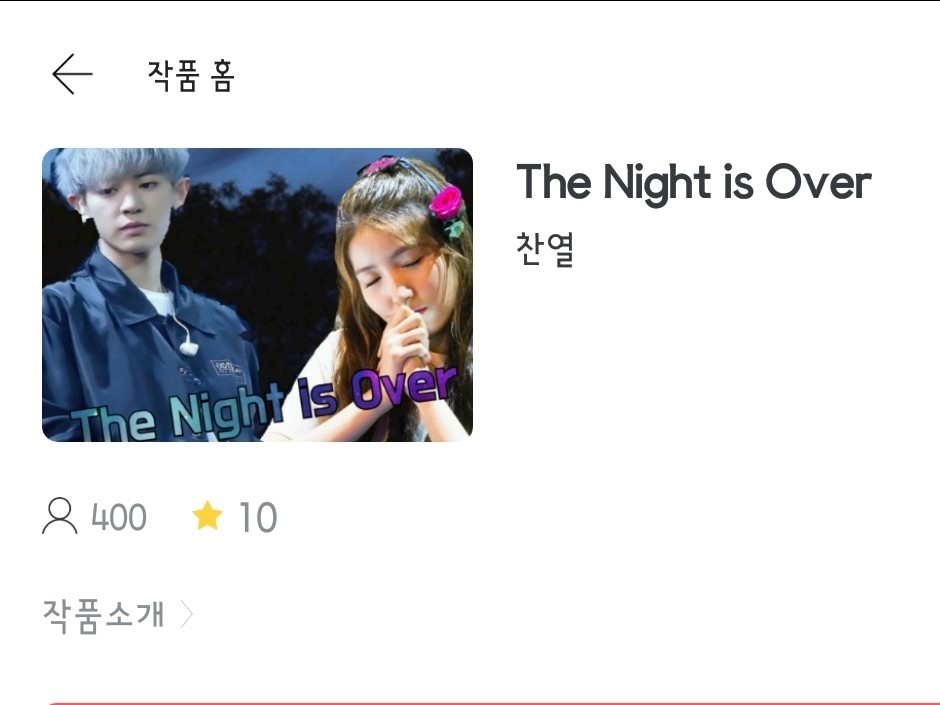Click the pink rose on the cover
940x705 pixels.
pos(447,202)
